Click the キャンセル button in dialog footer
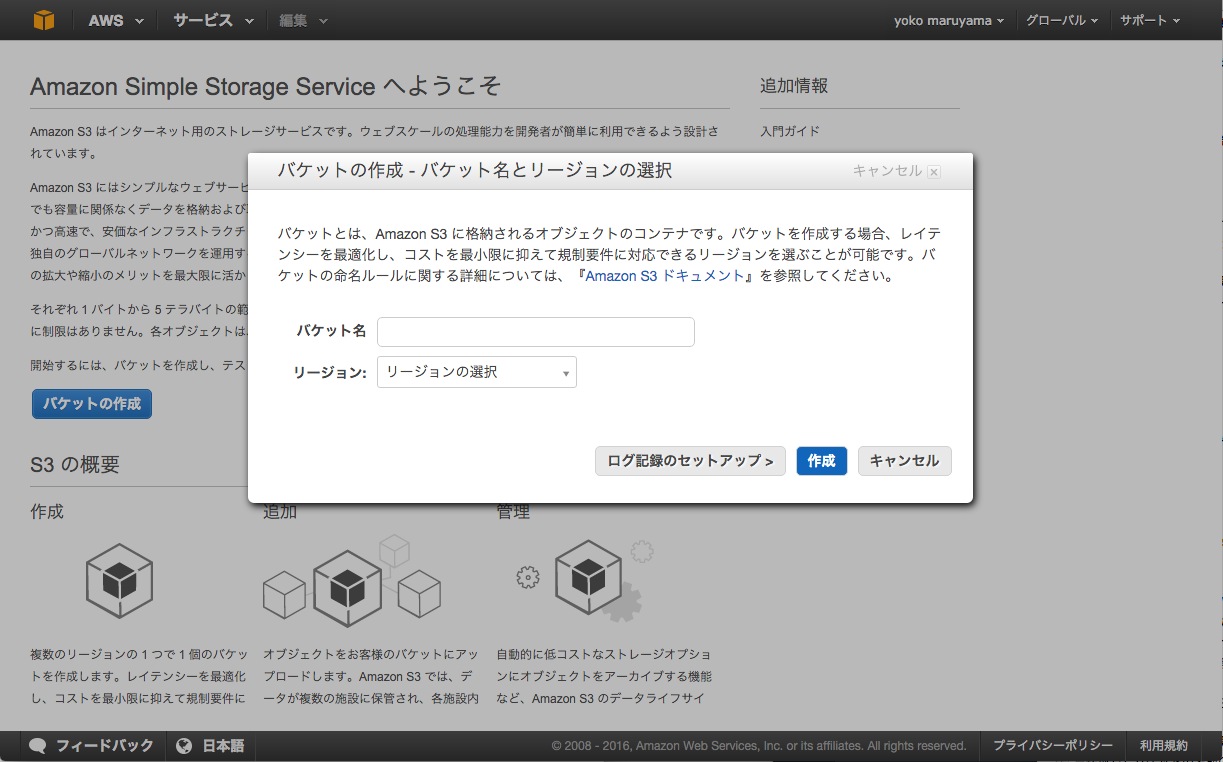 pyautogui.click(x=905, y=461)
